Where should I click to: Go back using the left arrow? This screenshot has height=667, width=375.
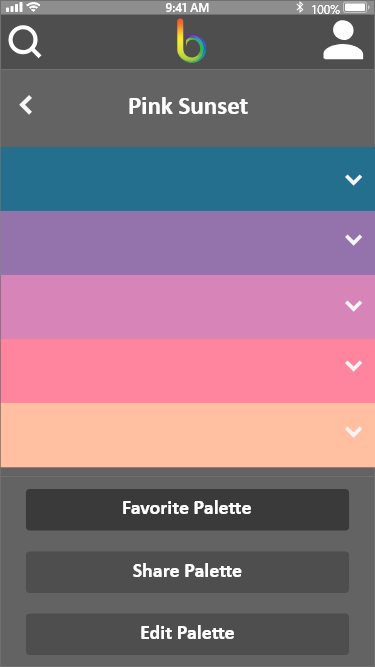click(26, 105)
